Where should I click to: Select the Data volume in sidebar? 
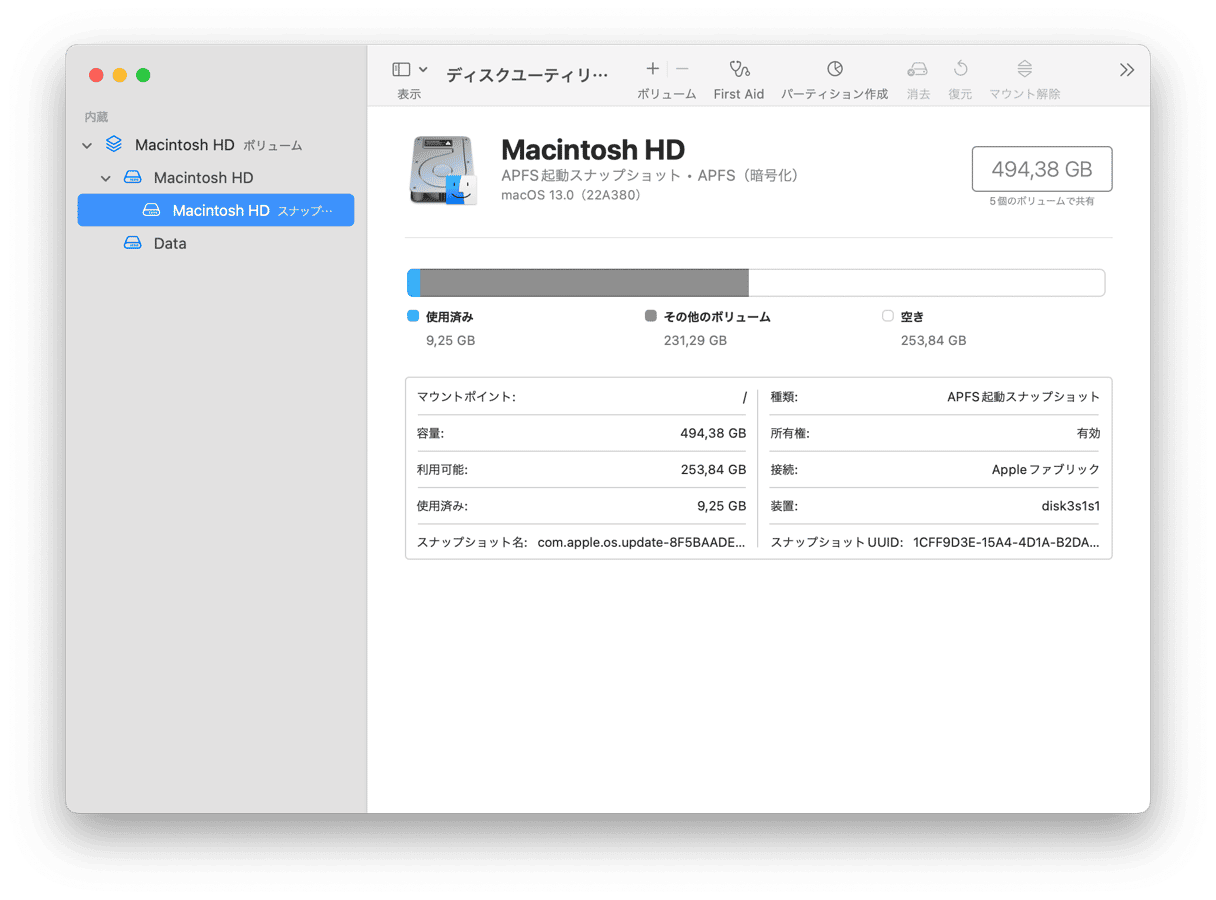pyautogui.click(x=170, y=243)
